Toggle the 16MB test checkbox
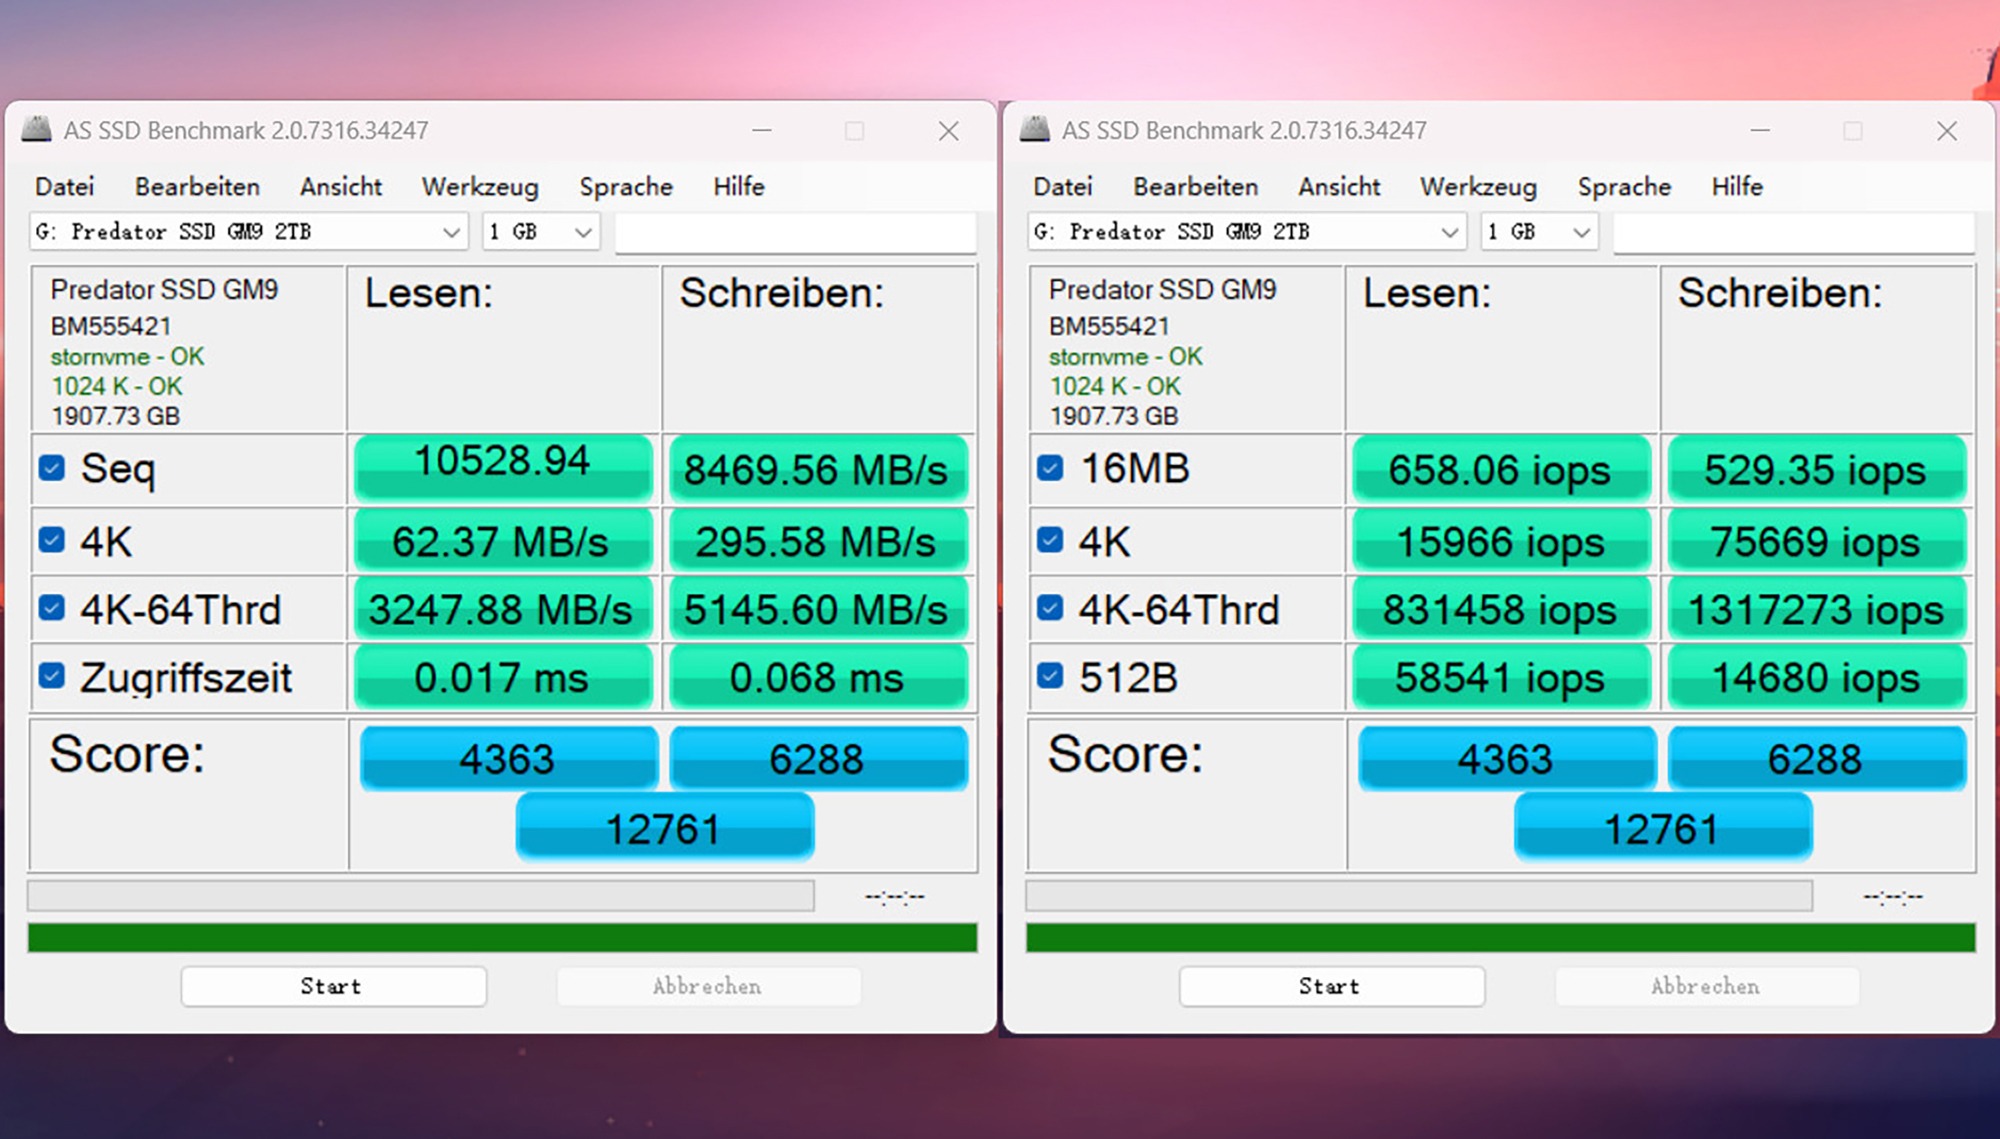The image size is (2000, 1139). [1050, 468]
